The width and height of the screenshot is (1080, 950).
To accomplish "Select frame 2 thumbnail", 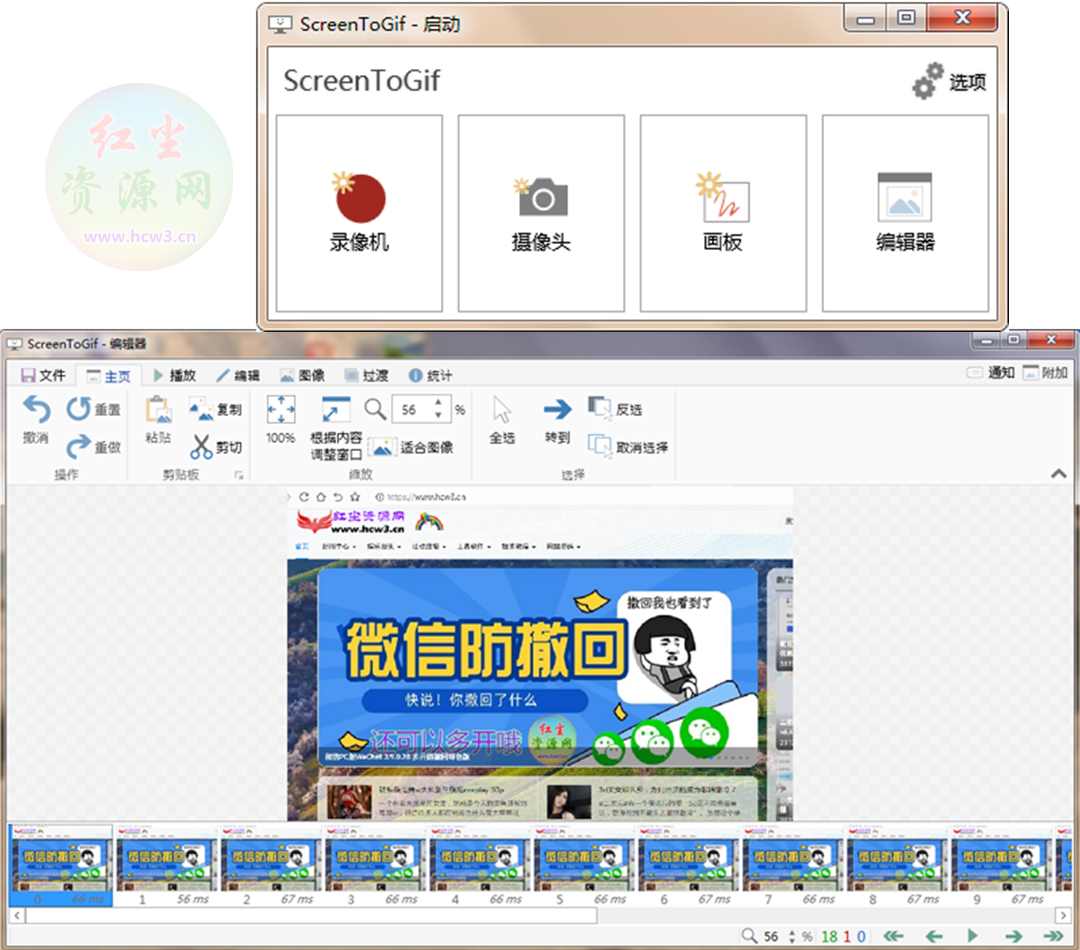I will click(x=270, y=865).
